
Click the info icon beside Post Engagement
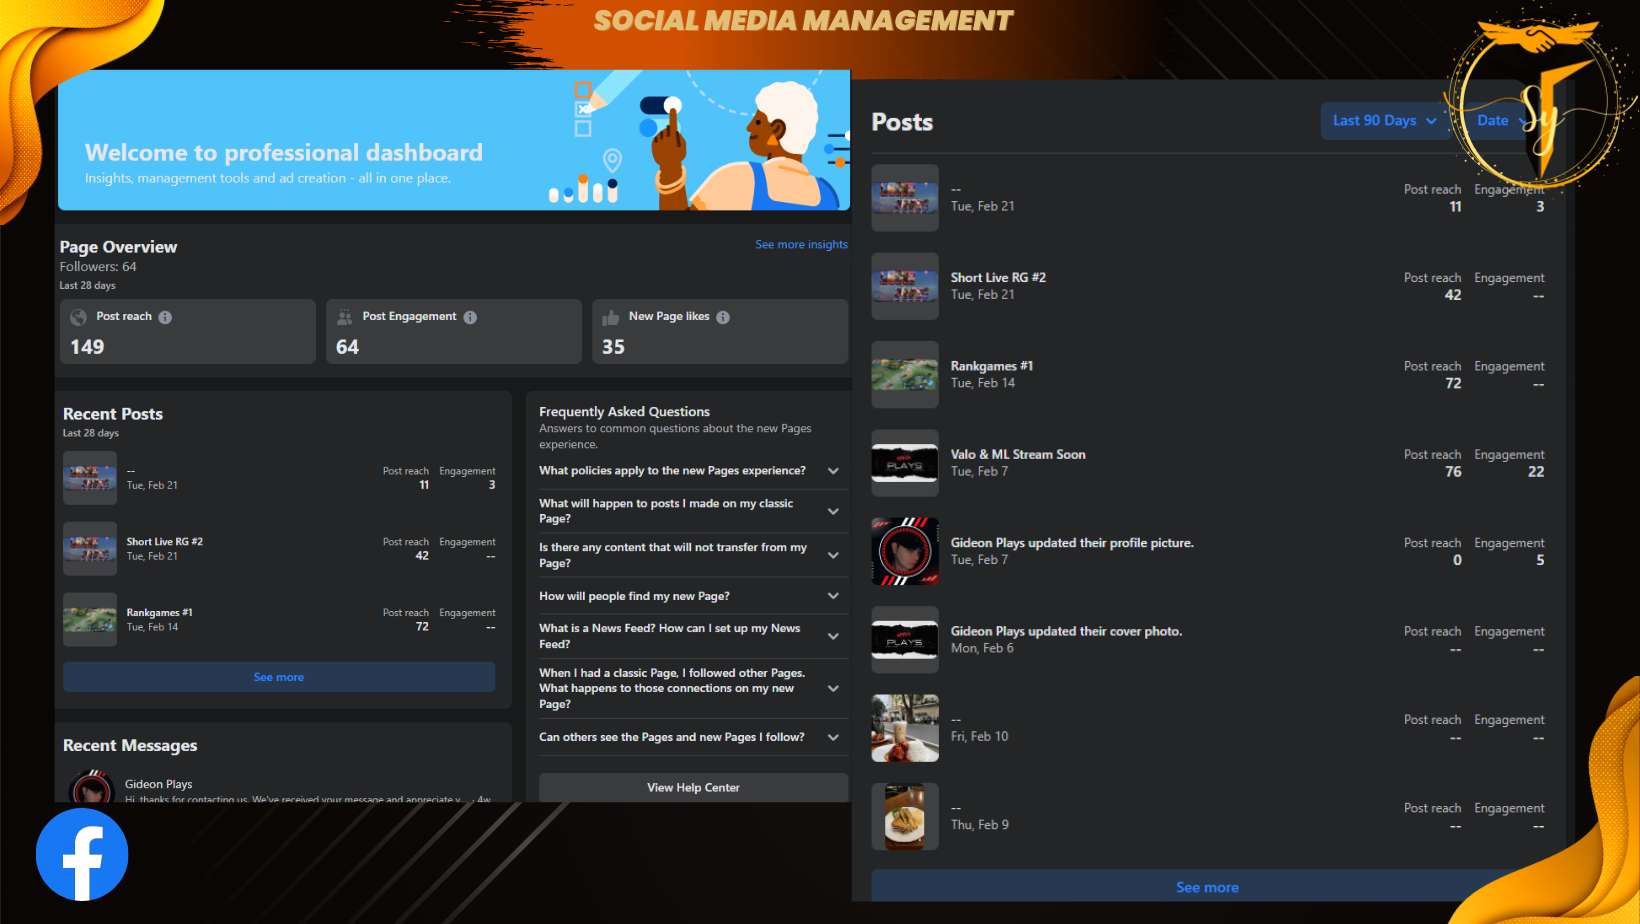click(x=470, y=317)
